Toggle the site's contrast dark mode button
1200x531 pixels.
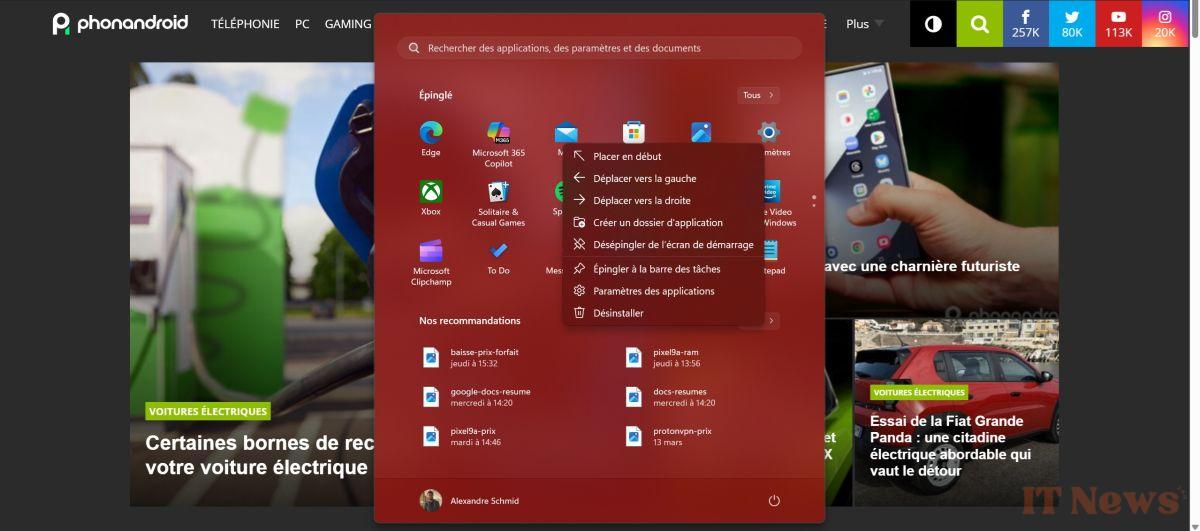pos(933,23)
